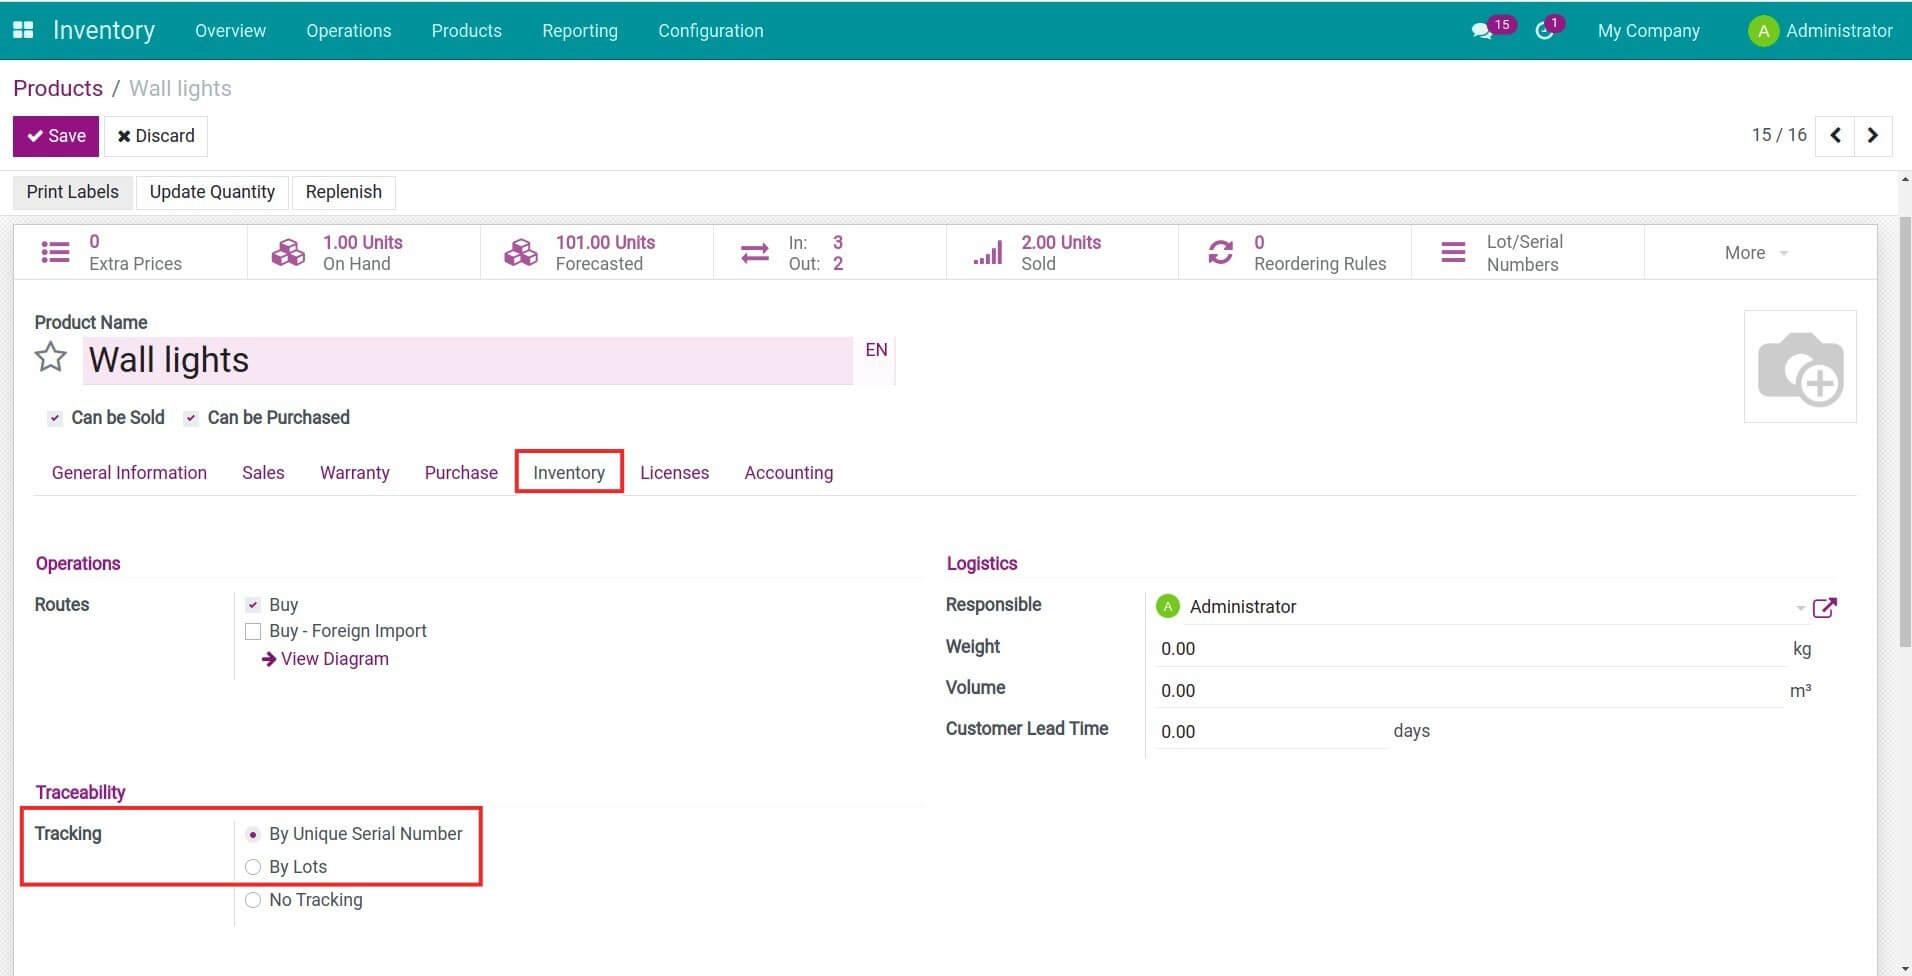Viewport: 1912px width, 976px height.
Task: Open the Responsible user dropdown arrow
Action: (x=1799, y=608)
